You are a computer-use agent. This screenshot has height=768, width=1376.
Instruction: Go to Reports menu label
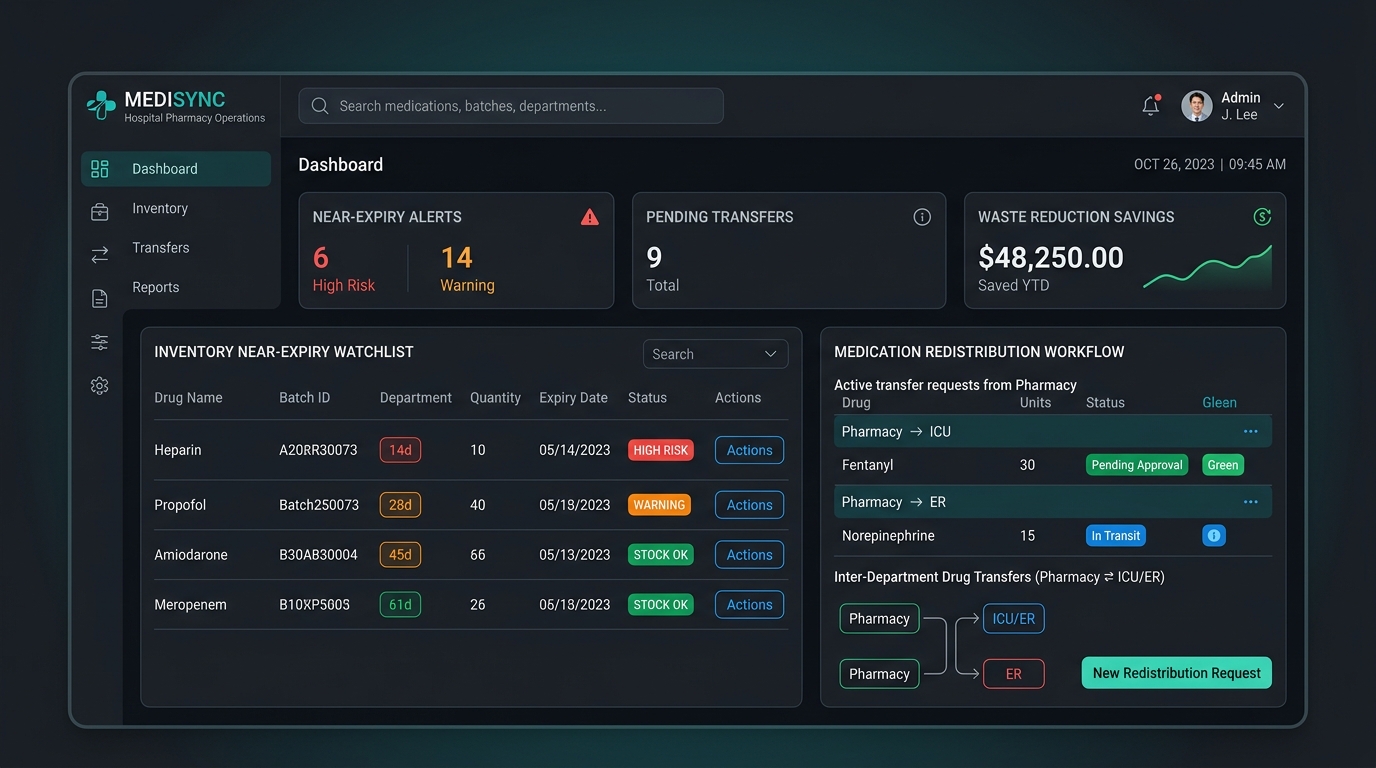pos(156,287)
